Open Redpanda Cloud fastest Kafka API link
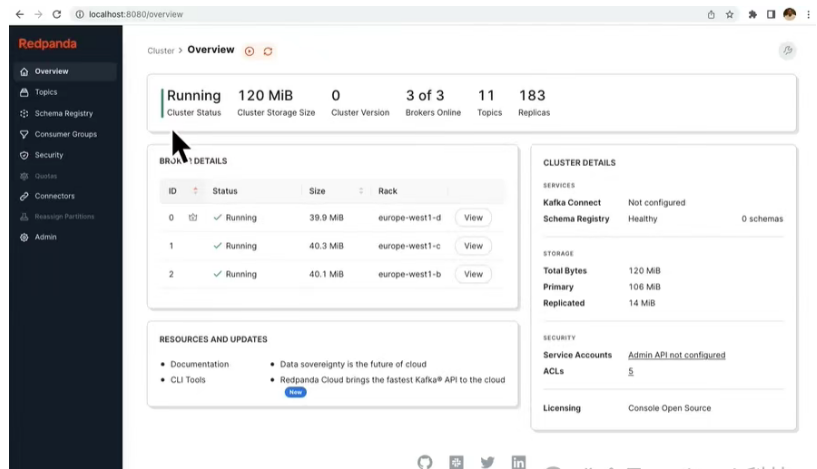This screenshot has width=817, height=469. (x=392, y=379)
